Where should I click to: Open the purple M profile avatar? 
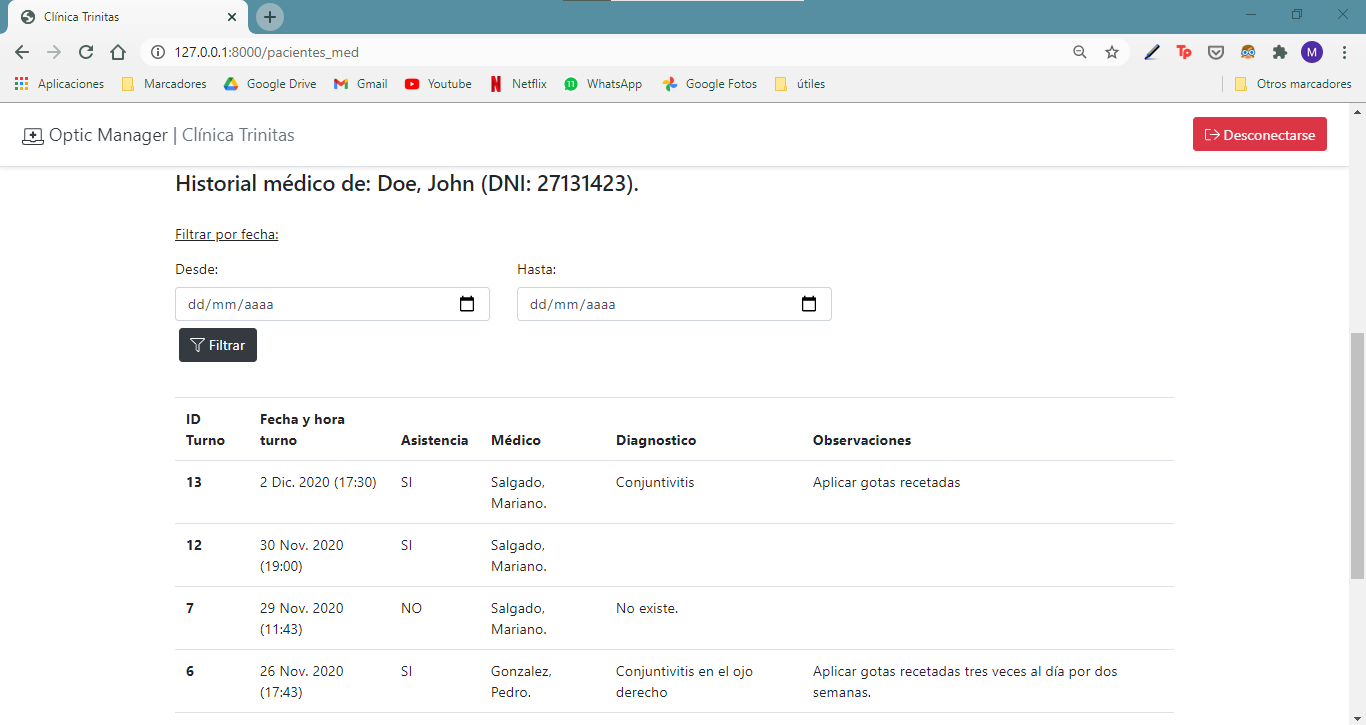click(x=1312, y=52)
